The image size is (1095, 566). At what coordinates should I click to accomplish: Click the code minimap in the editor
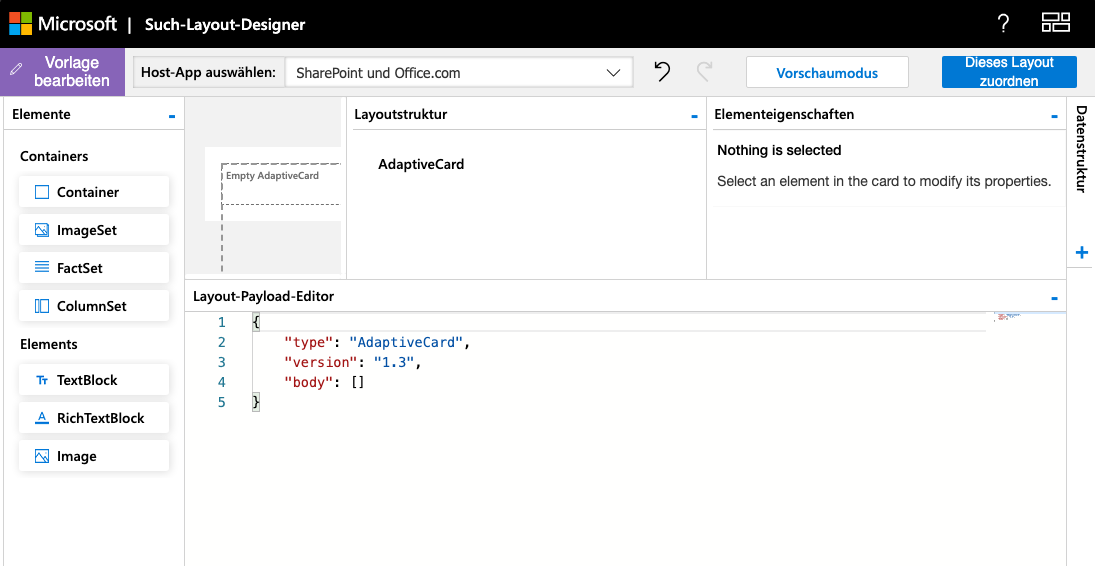pyautogui.click(x=1009, y=317)
